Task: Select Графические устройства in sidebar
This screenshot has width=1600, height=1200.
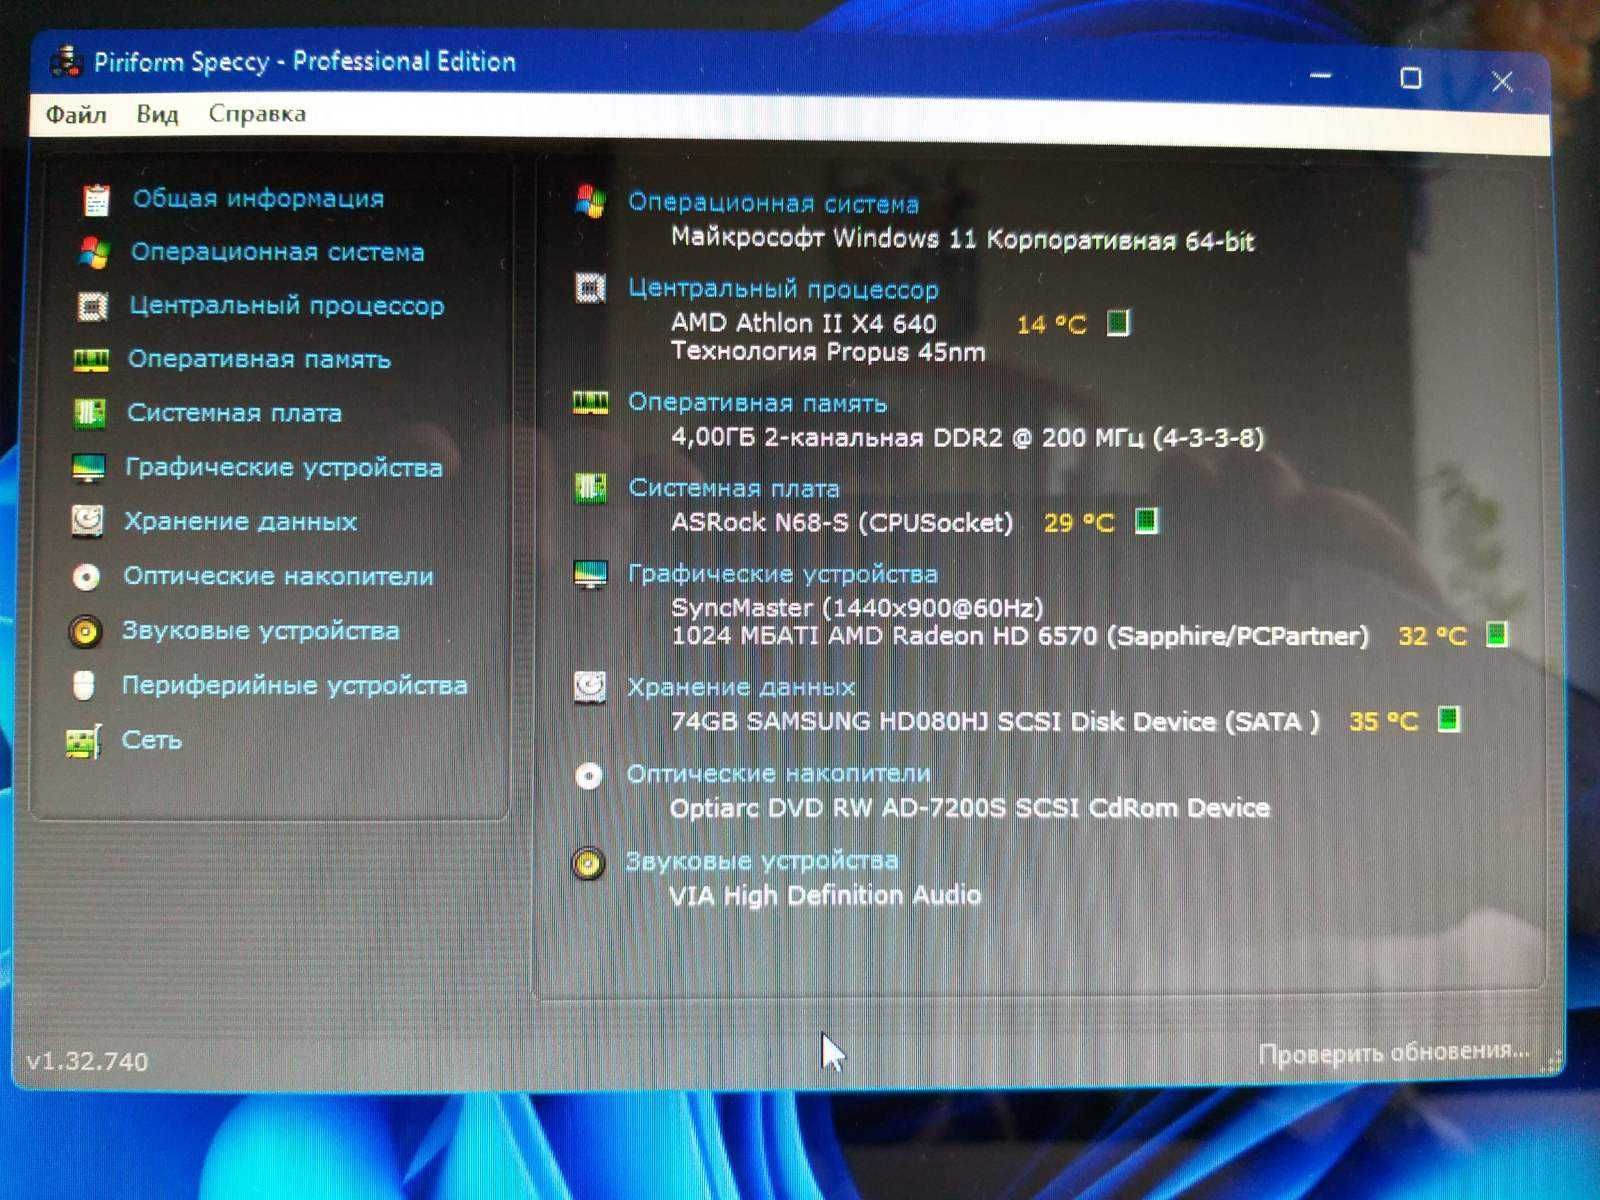Action: coord(283,467)
